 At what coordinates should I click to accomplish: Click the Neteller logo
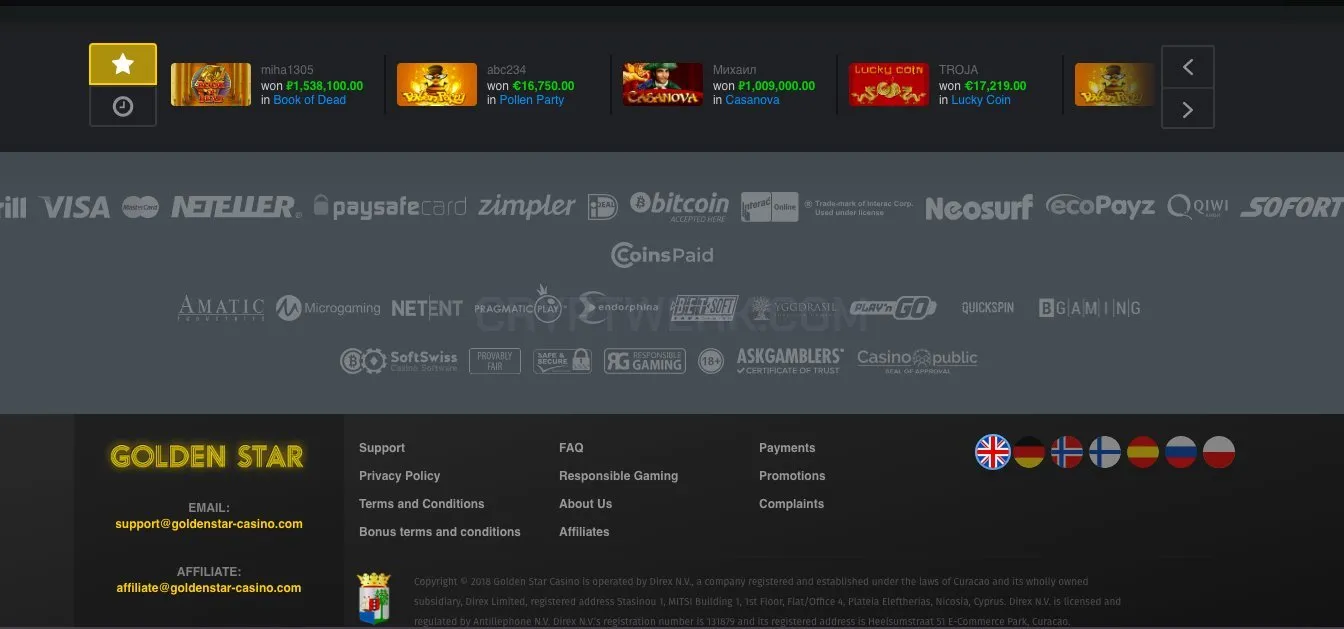[236, 207]
